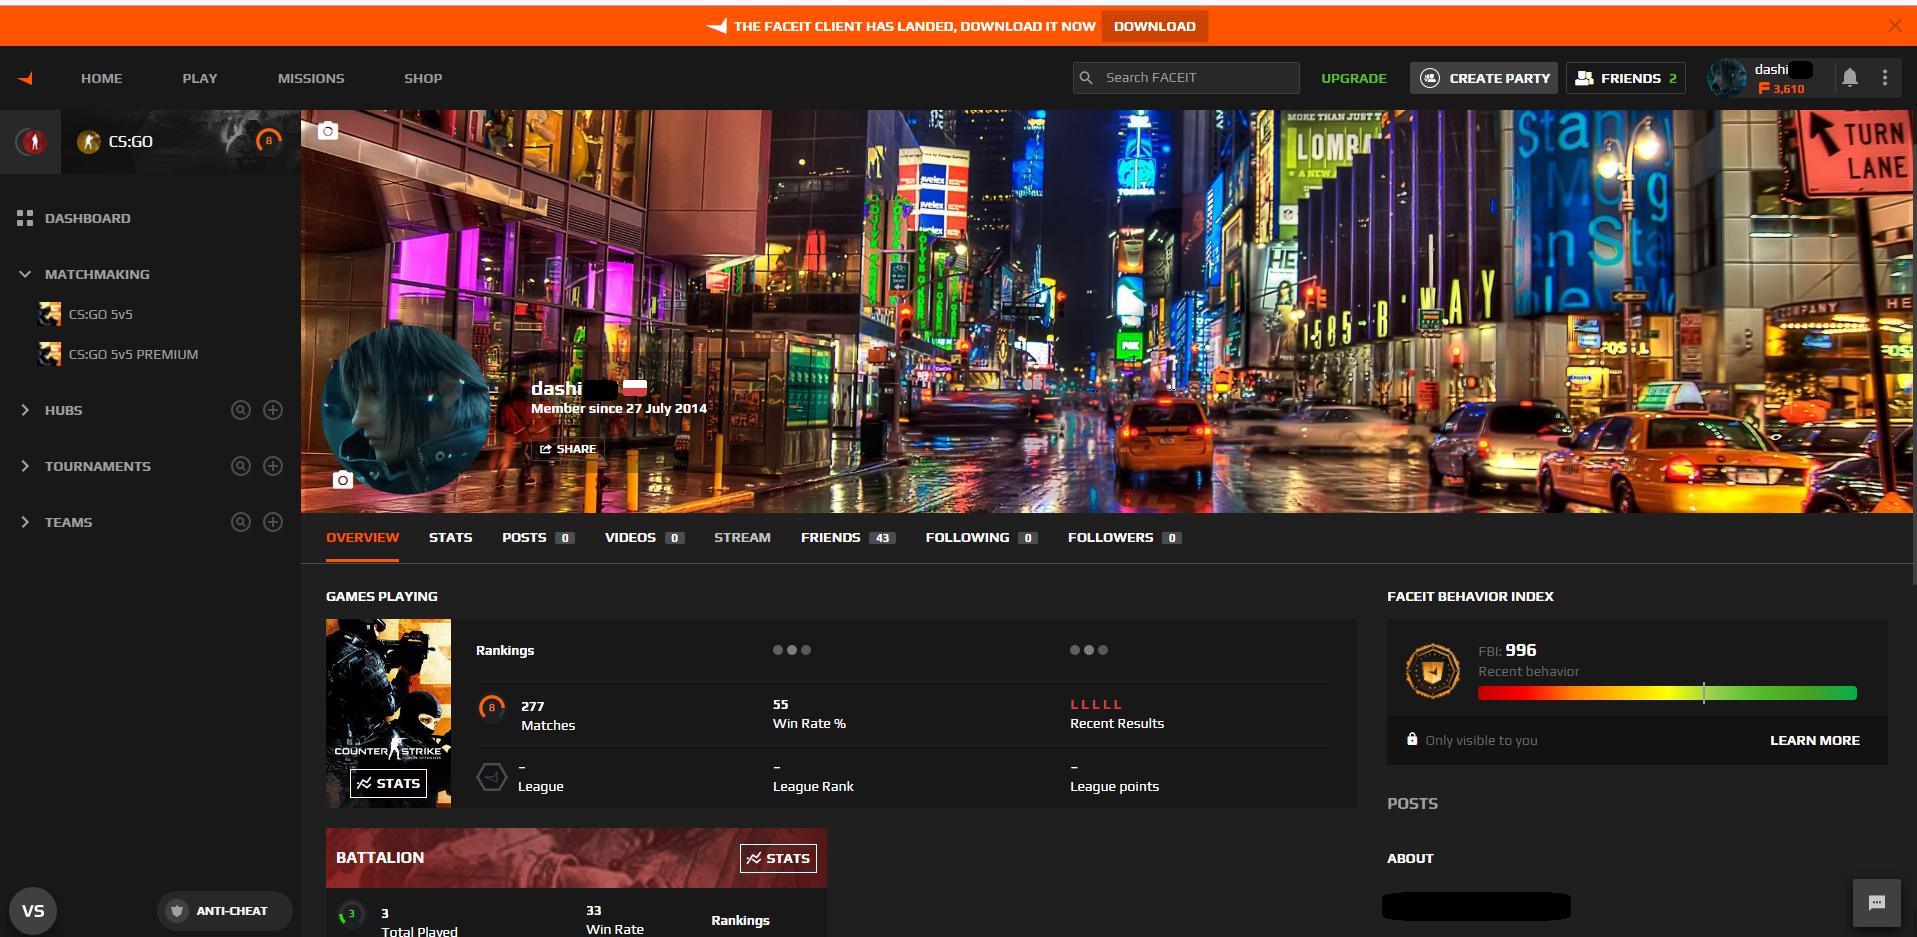Image resolution: width=1917 pixels, height=937 pixels.
Task: Open the Friends tab with 43 friends
Action: click(x=848, y=538)
